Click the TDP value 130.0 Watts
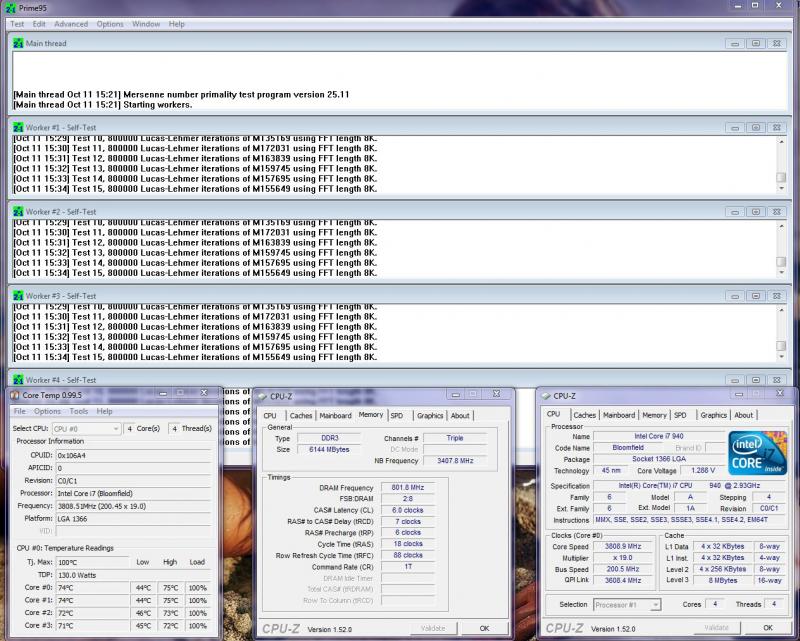The width and height of the screenshot is (800, 641). [133, 575]
